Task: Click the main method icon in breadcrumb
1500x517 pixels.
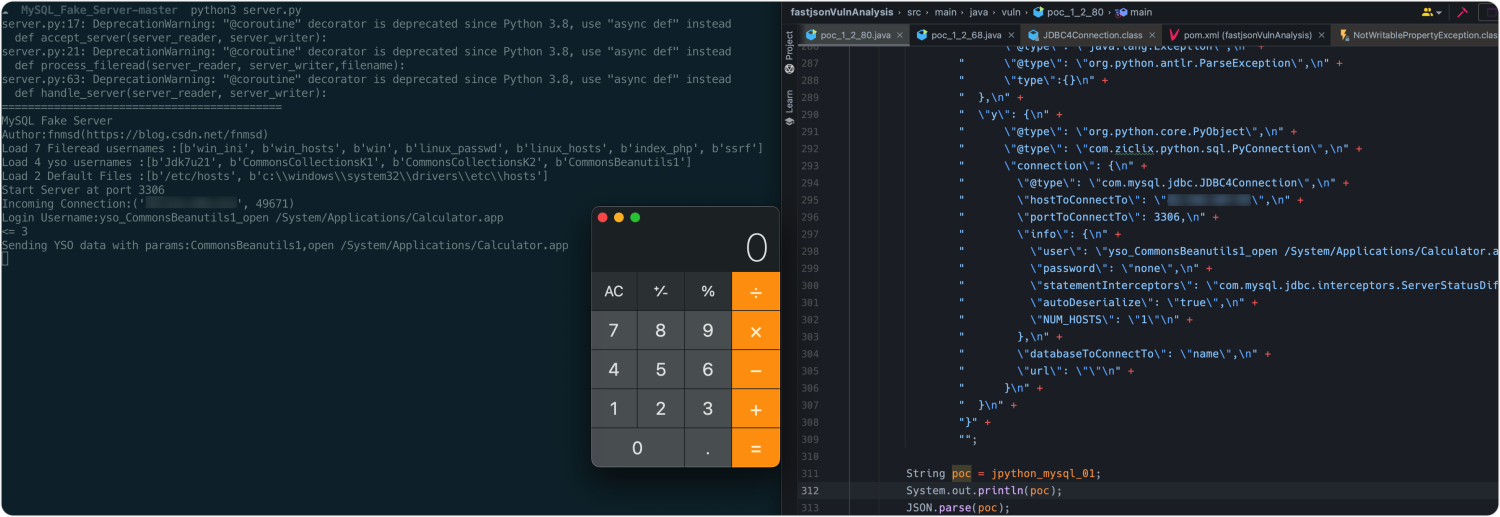Action: tap(1121, 12)
